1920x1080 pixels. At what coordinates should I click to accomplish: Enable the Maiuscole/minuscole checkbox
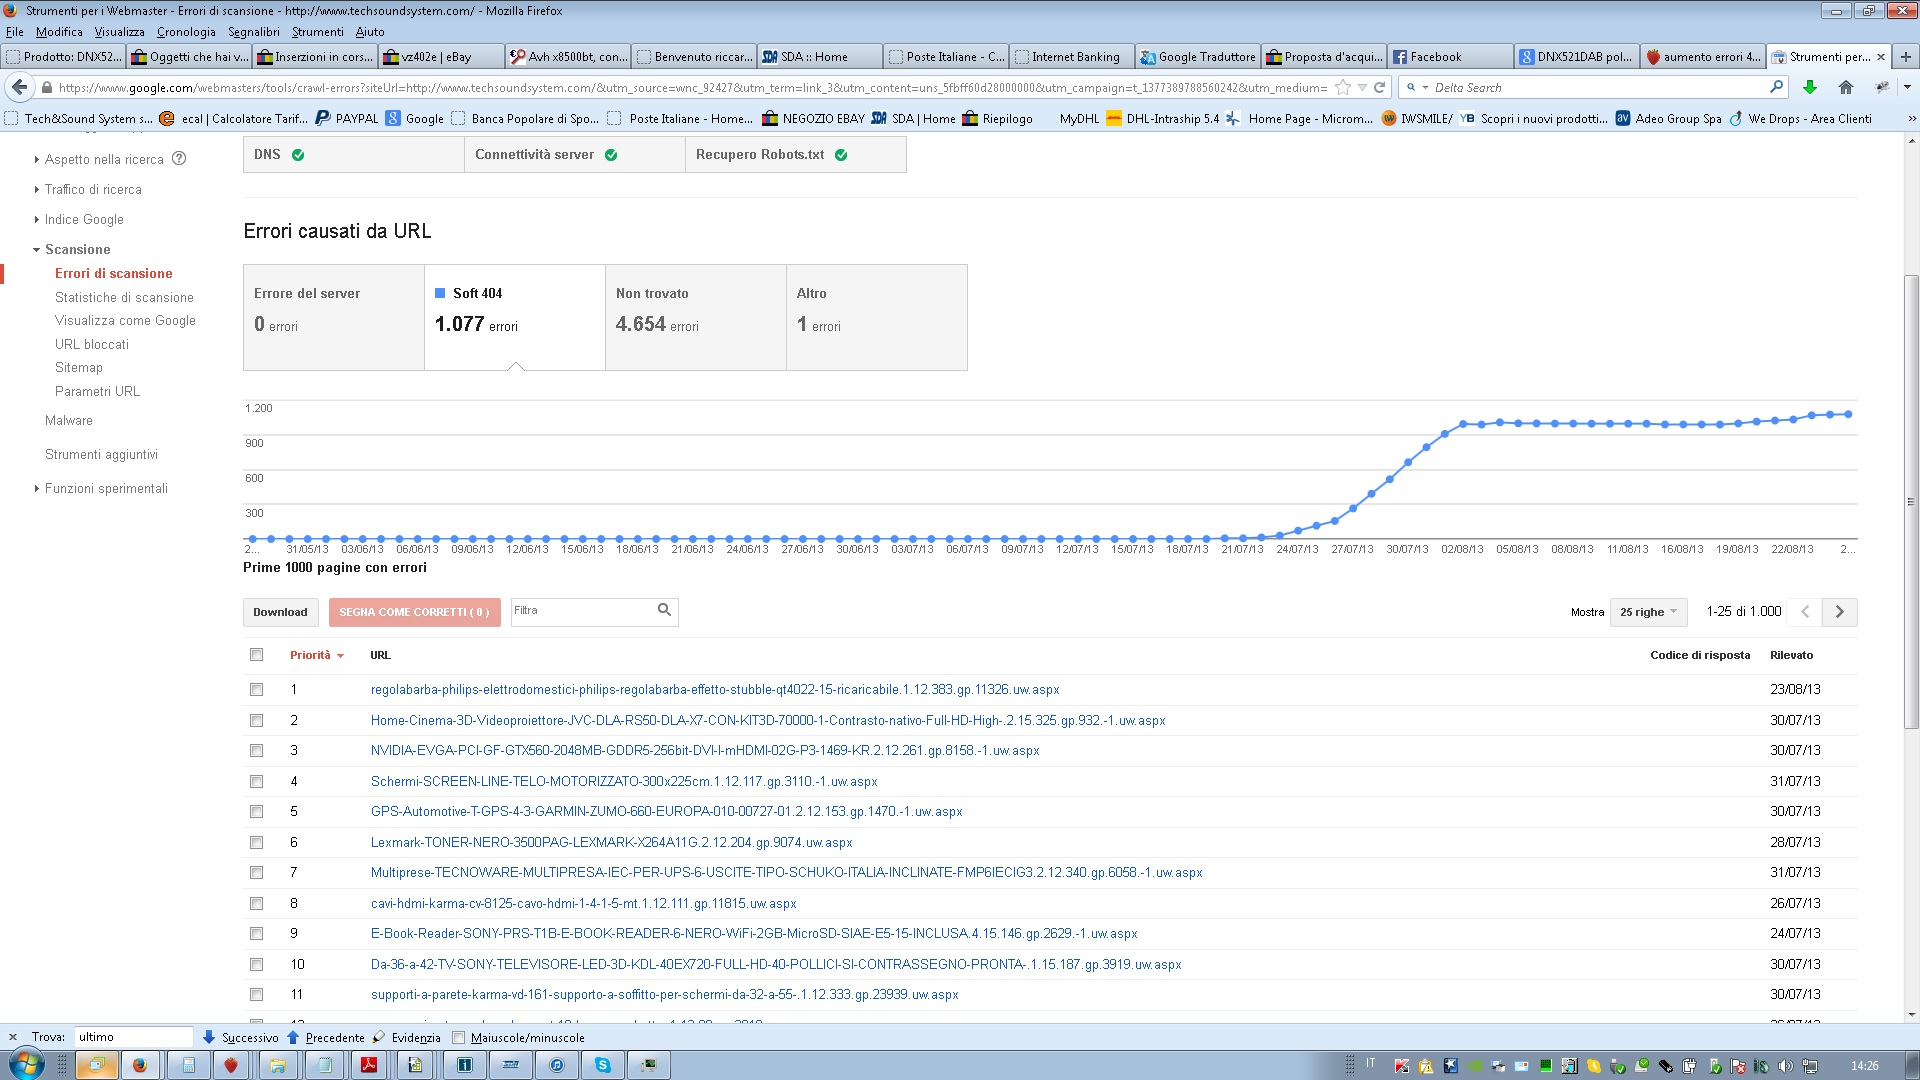tap(459, 1038)
